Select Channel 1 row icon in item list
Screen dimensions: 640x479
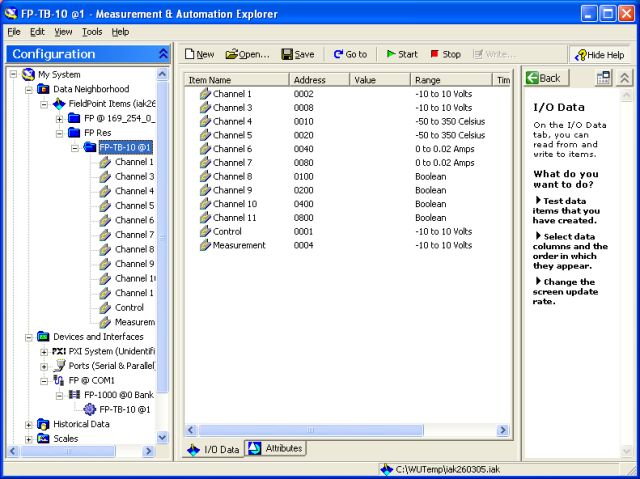[205, 94]
